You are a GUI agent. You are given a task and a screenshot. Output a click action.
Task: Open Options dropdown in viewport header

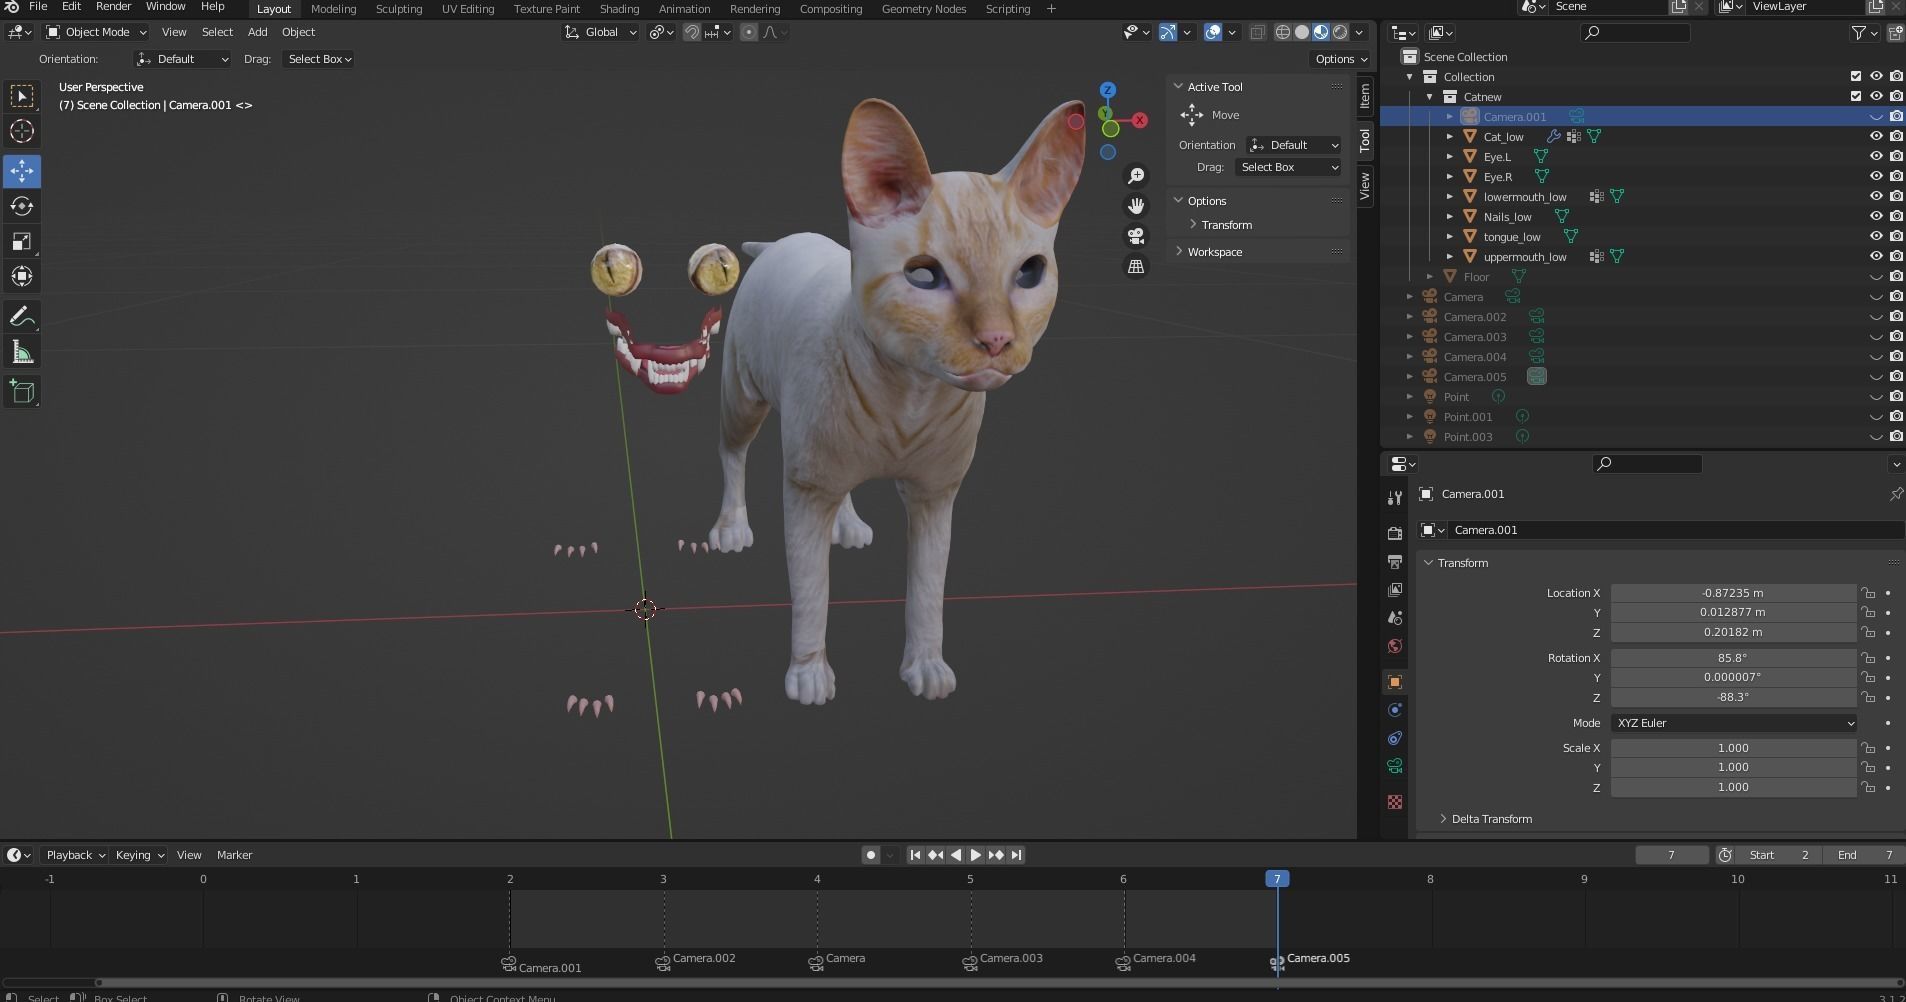[x=1340, y=59]
